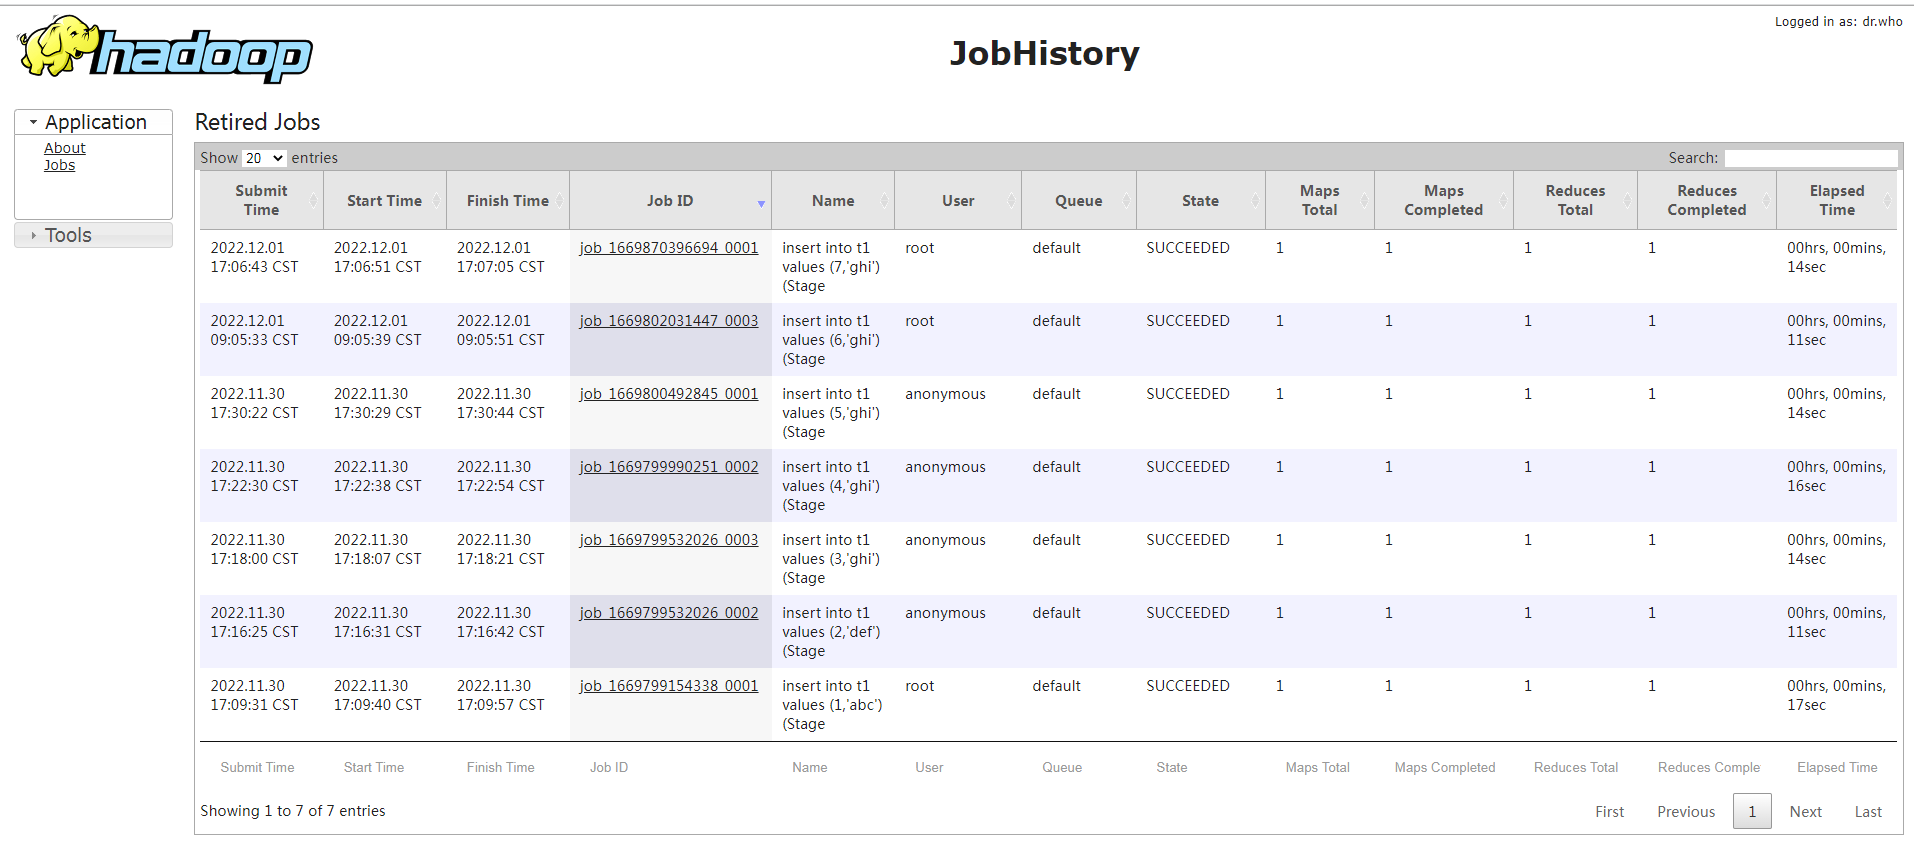The width and height of the screenshot is (1914, 843).
Task: Click the footer Reduces Total filter field
Action: point(1574,767)
